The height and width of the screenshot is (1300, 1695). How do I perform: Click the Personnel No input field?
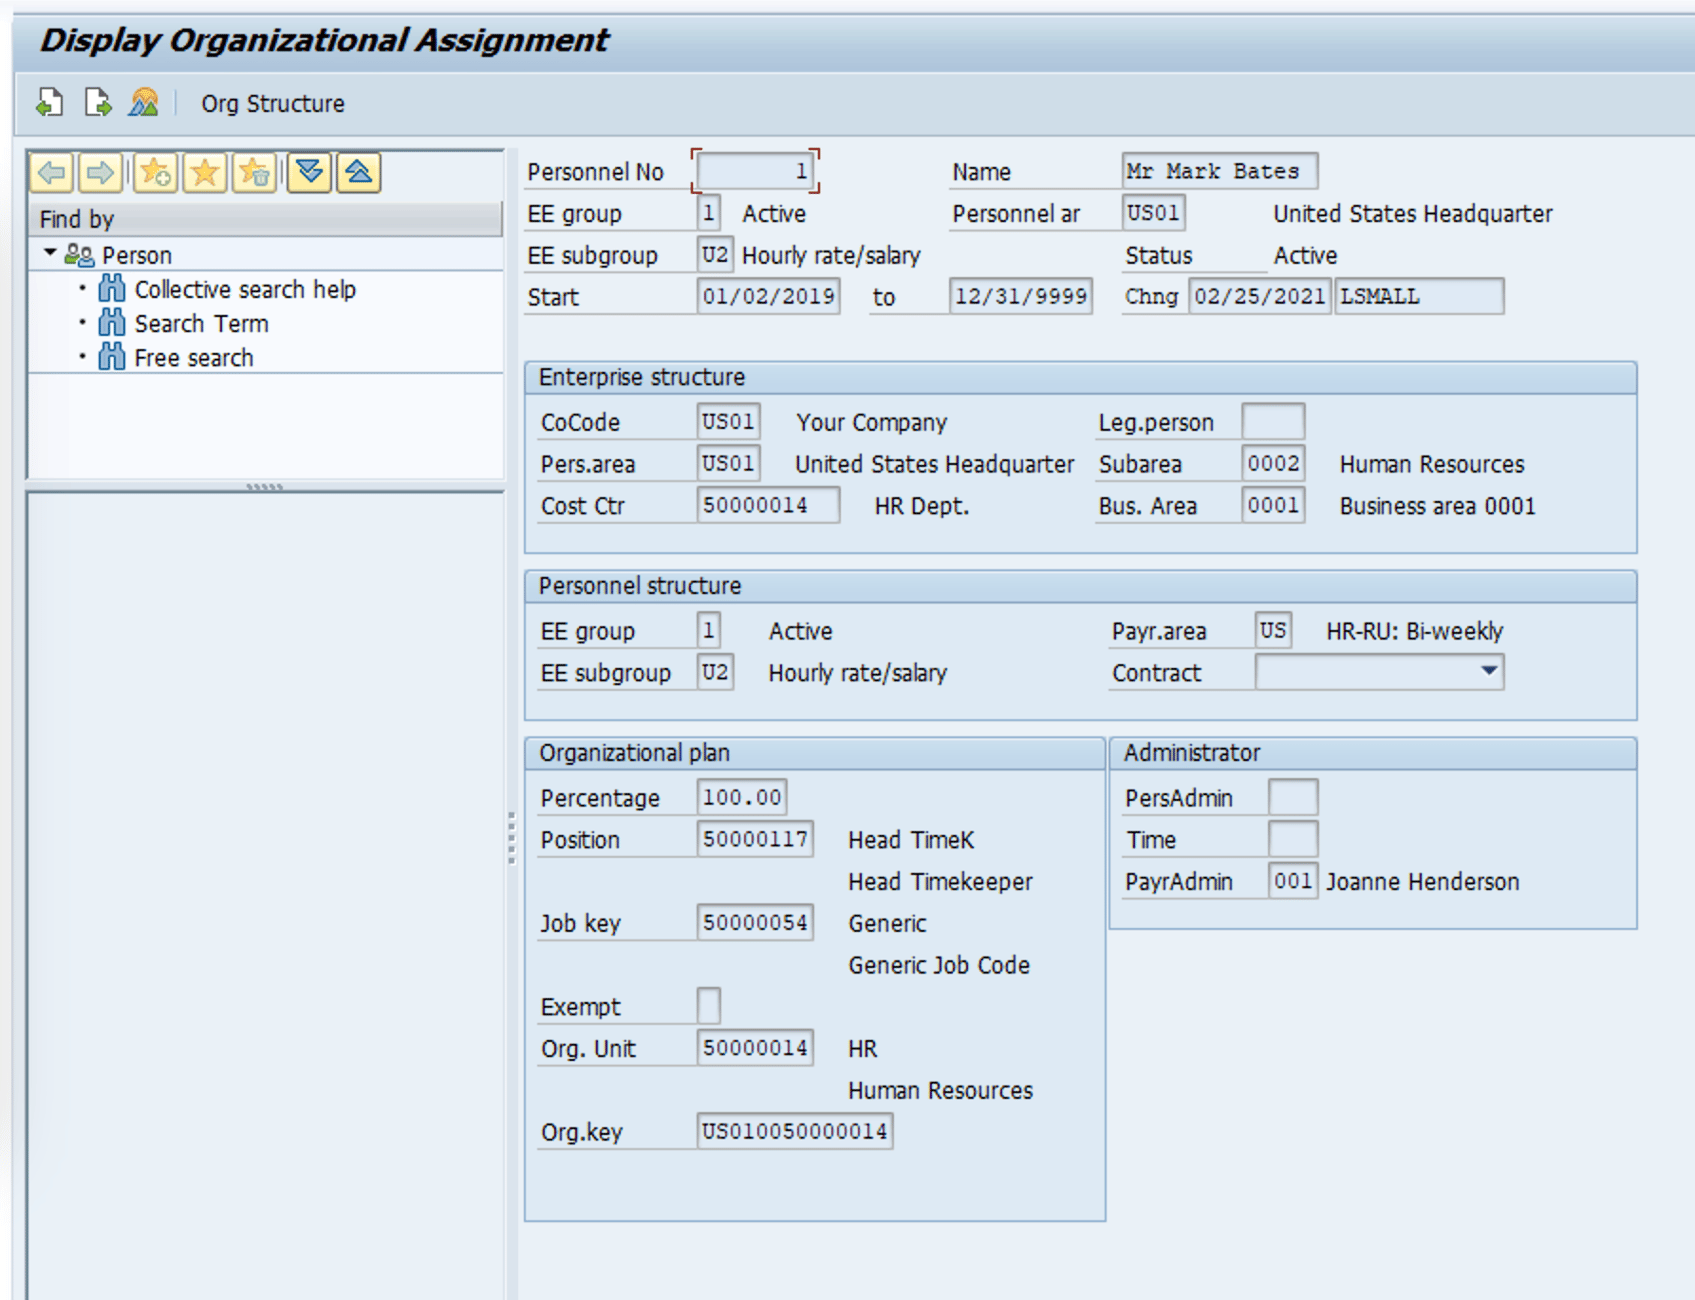757,170
